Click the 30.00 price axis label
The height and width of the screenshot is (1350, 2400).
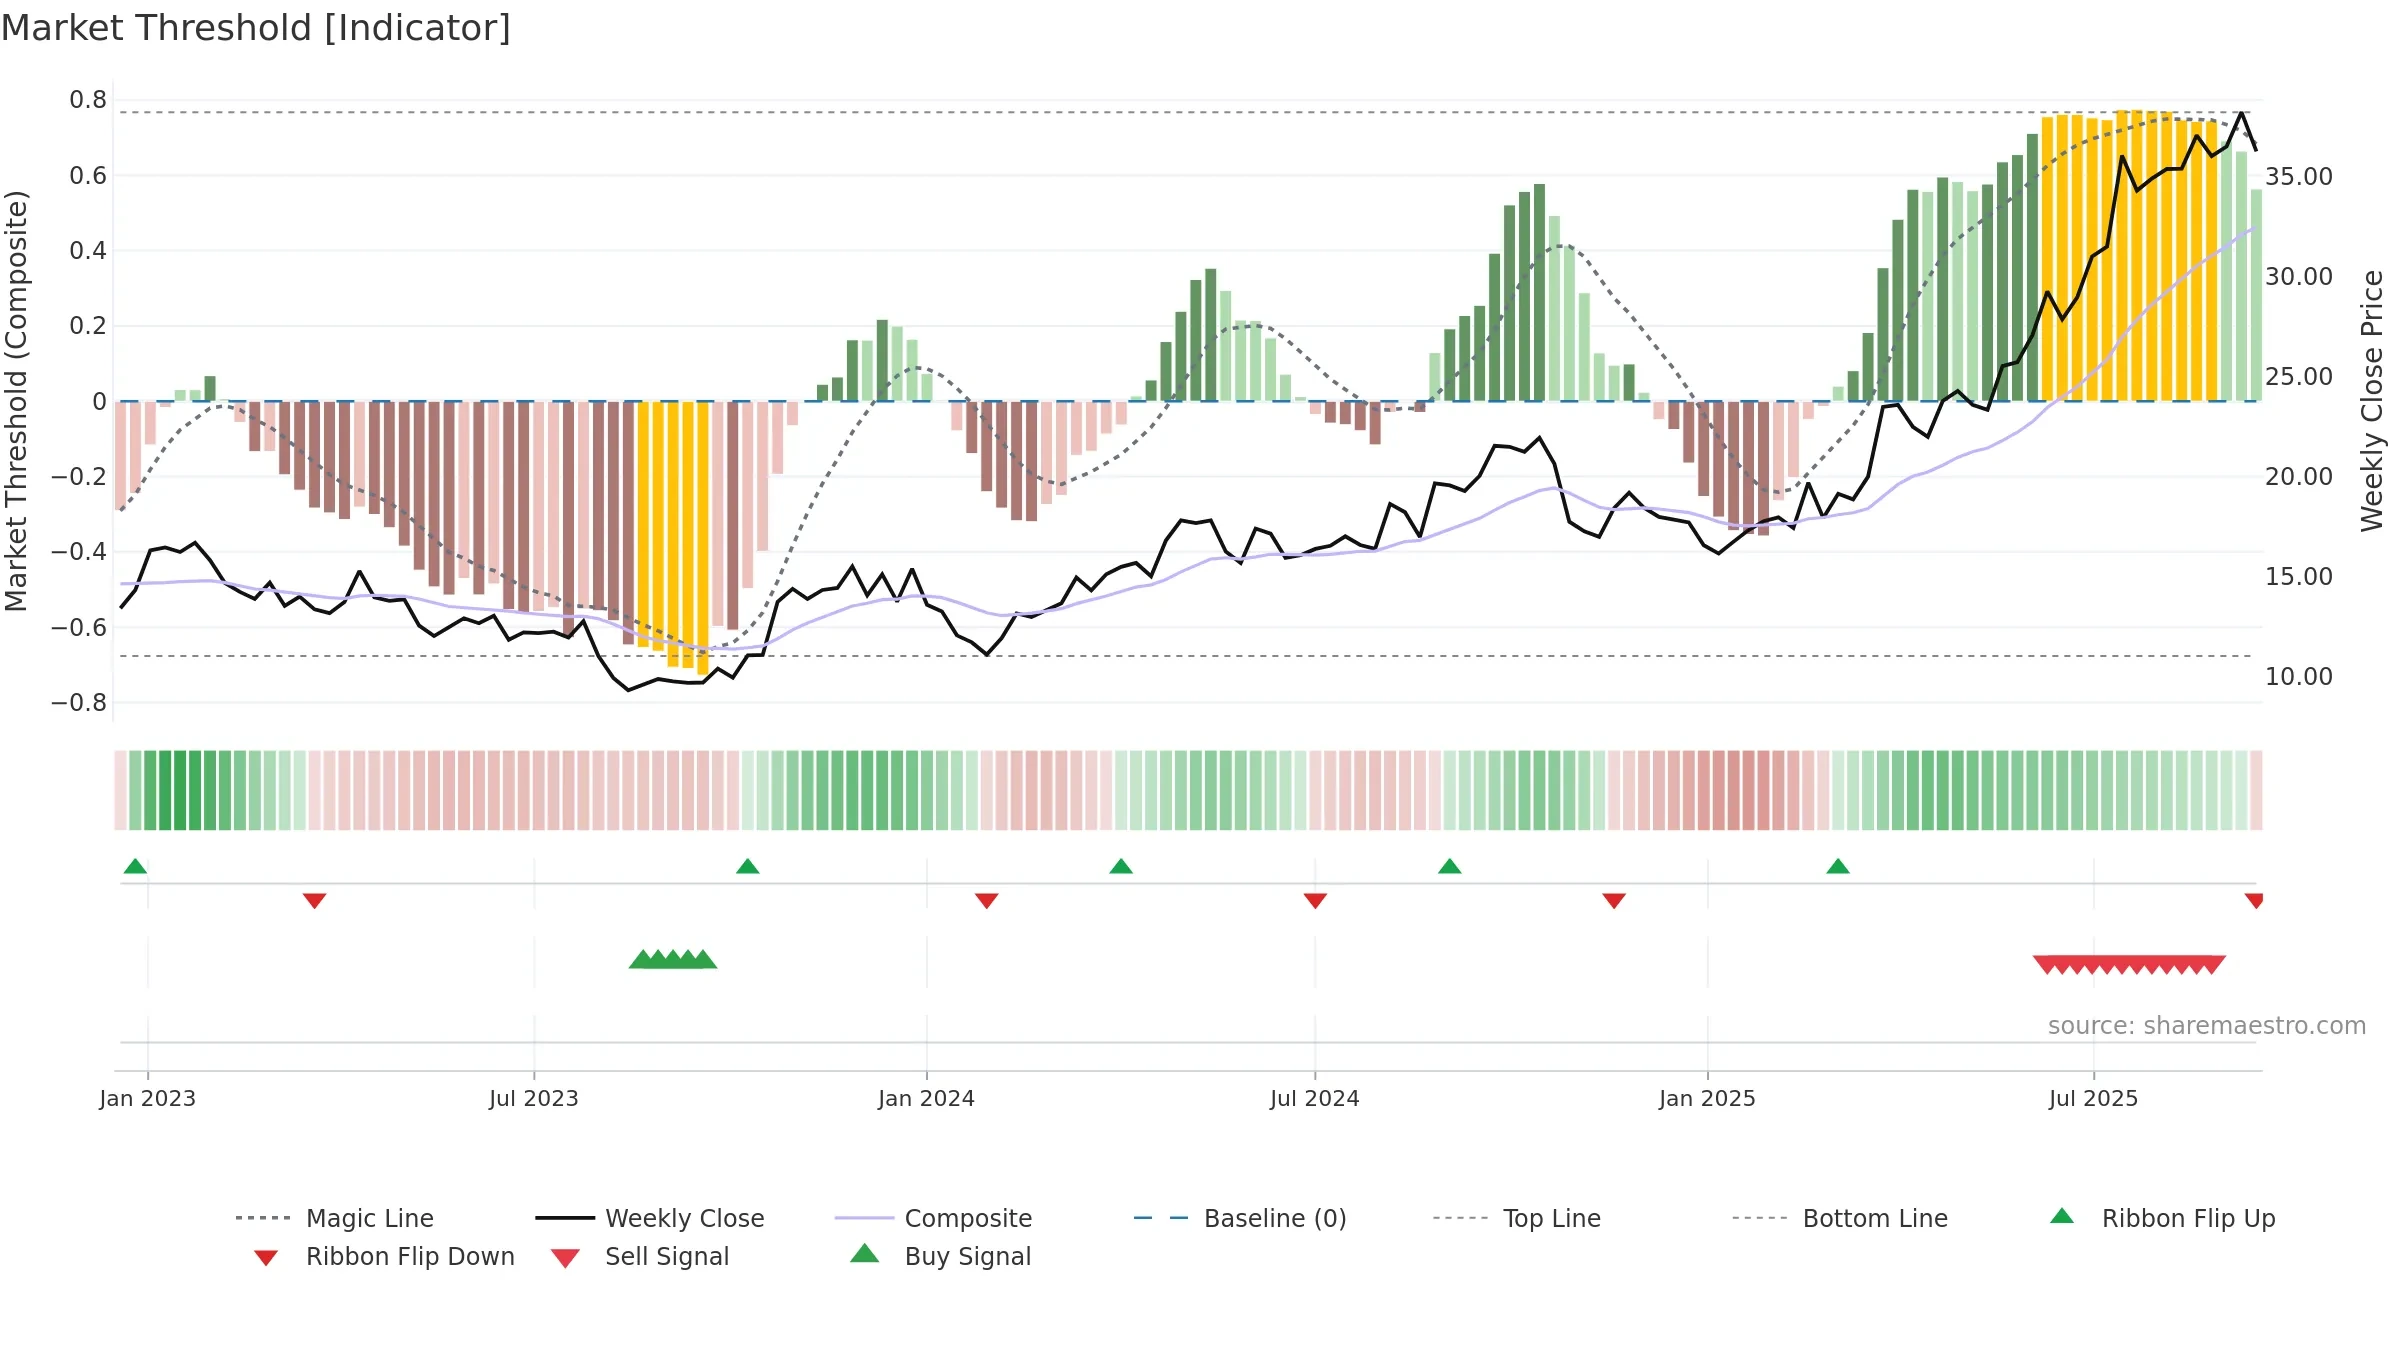click(2299, 277)
